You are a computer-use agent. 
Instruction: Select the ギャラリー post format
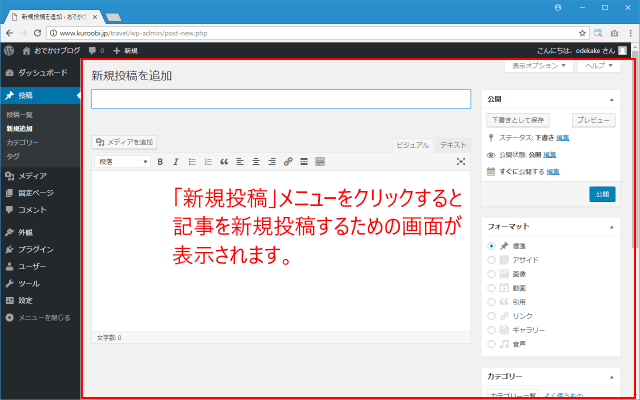click(x=491, y=330)
